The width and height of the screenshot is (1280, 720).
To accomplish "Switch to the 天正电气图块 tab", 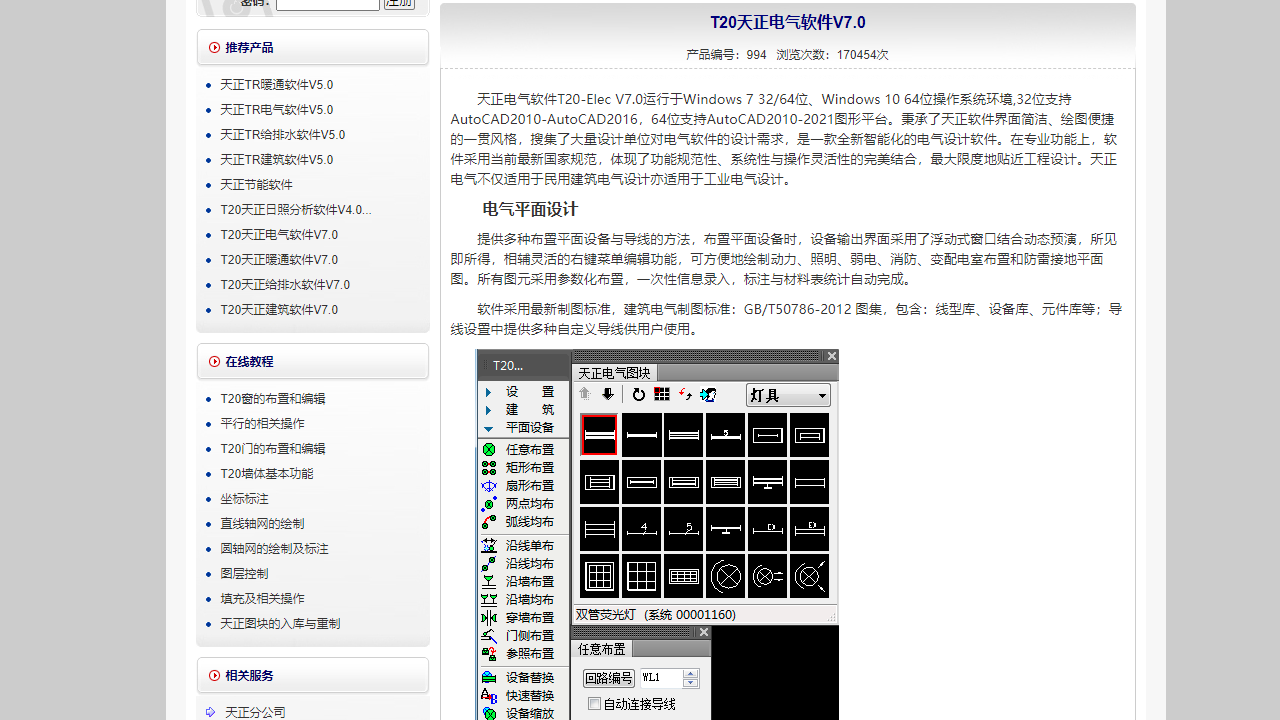I will (x=614, y=373).
